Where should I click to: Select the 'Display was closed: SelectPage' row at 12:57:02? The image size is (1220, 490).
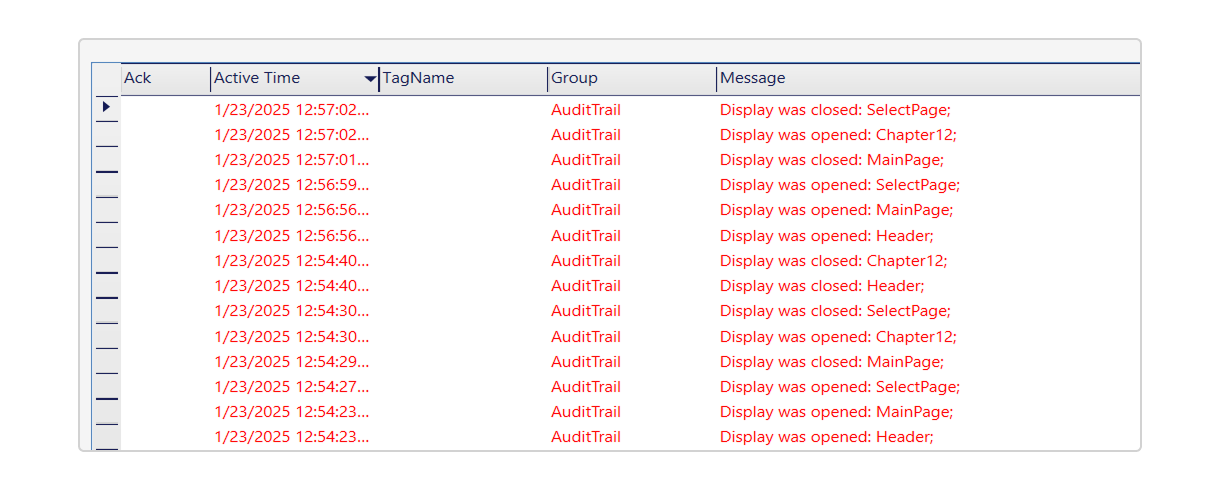pos(630,109)
